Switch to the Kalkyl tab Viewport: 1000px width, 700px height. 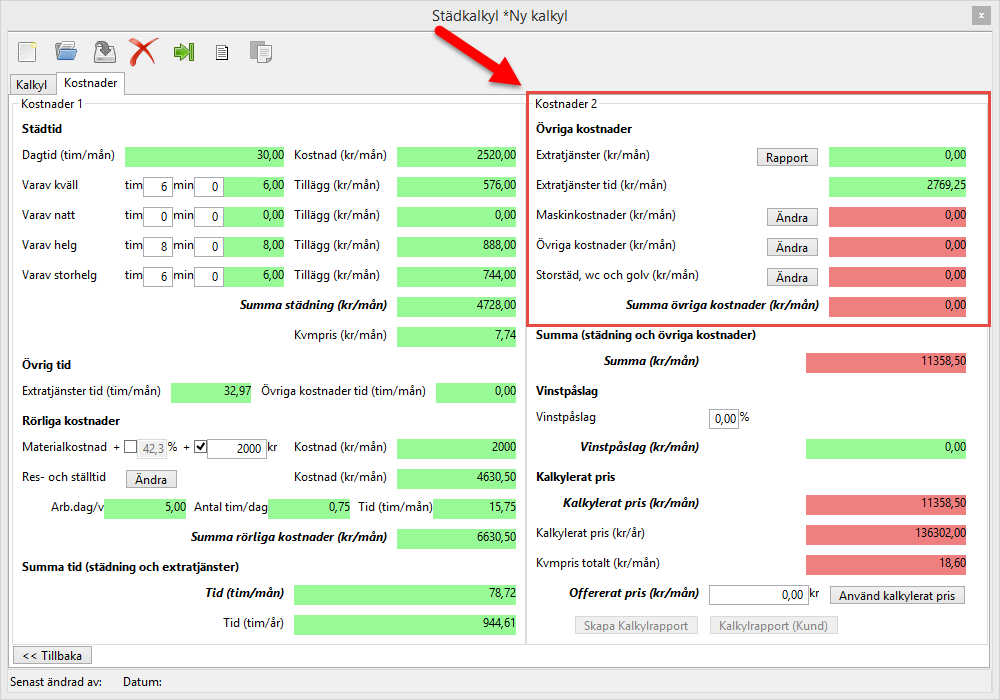(x=32, y=85)
